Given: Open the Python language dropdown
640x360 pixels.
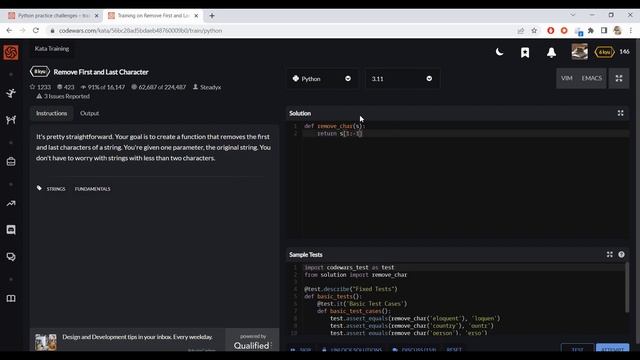Looking at the screenshot, I should pyautogui.click(x=322, y=78).
